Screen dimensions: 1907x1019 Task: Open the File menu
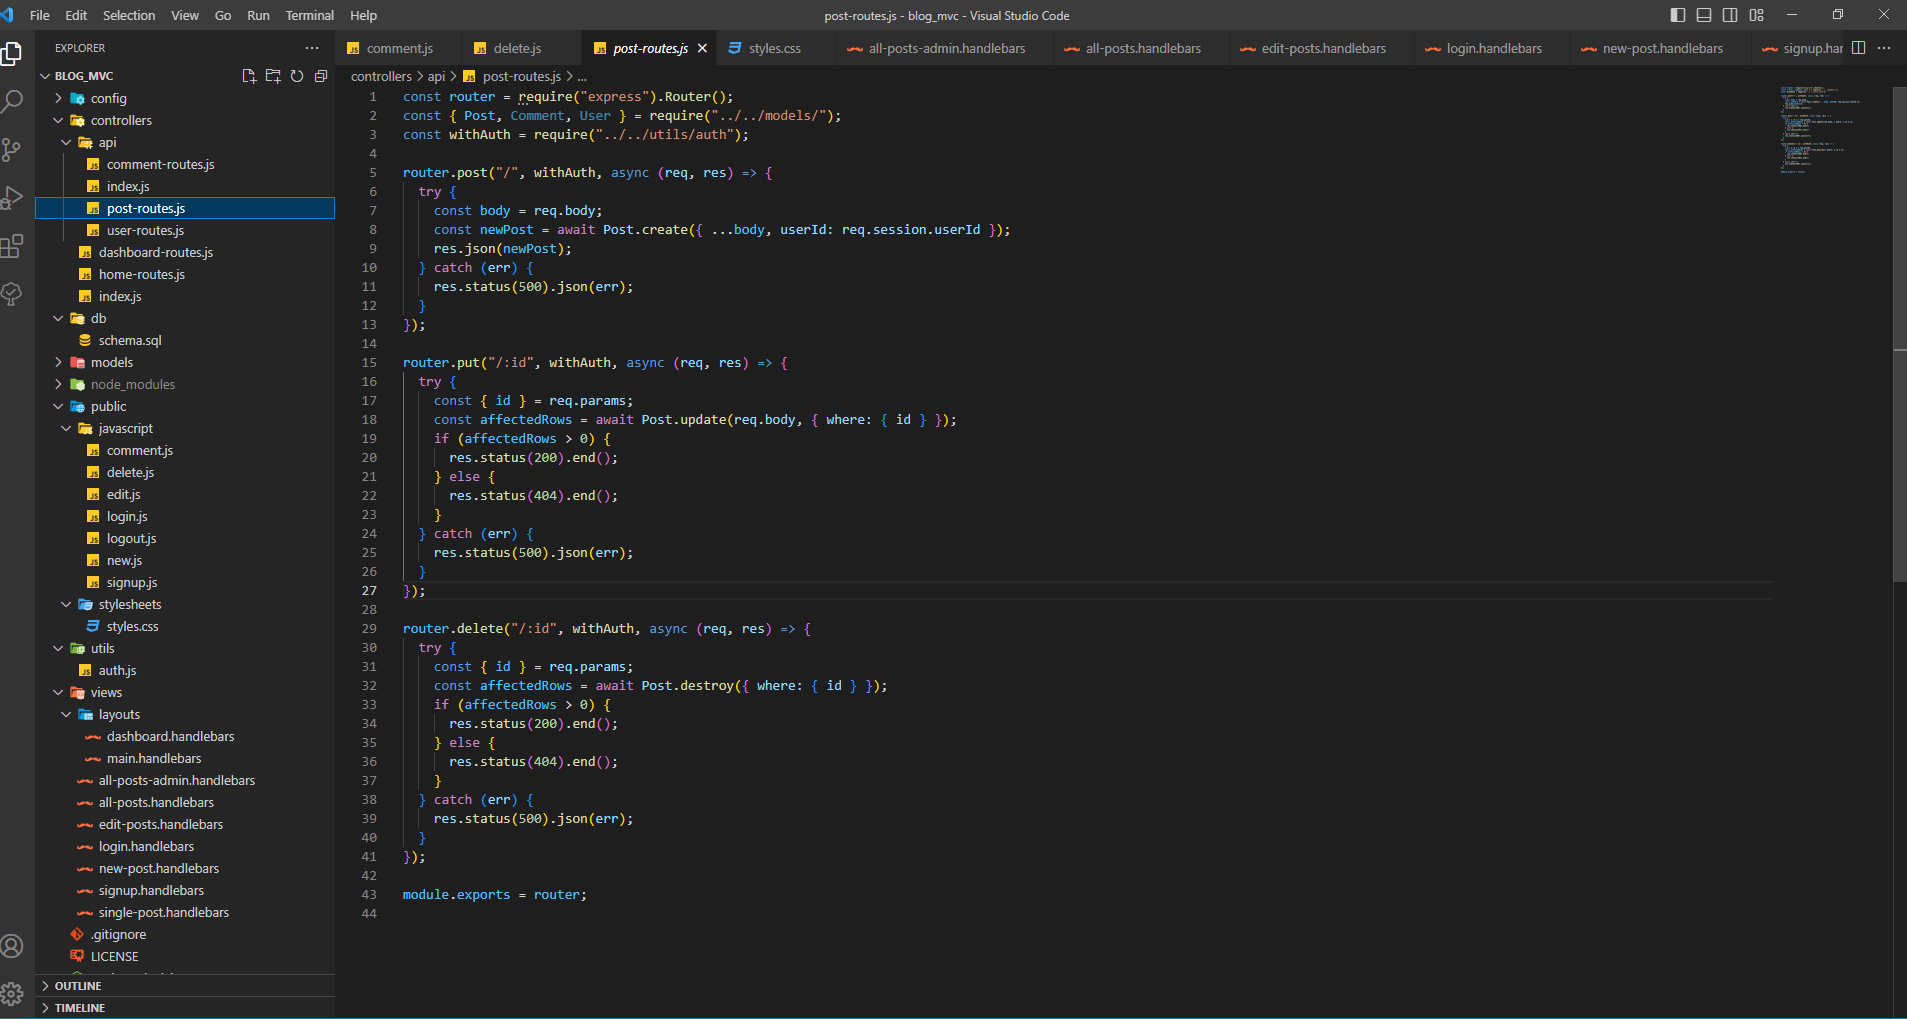pyautogui.click(x=40, y=15)
